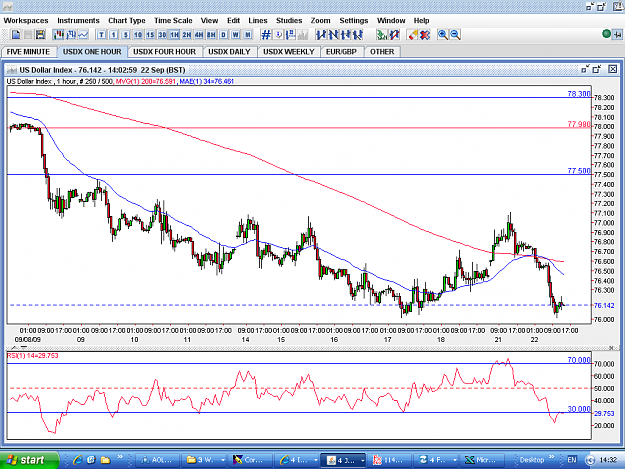Click the eraser tool icon
Image resolution: width=625 pixels, height=469 pixels.
[x=413, y=35]
